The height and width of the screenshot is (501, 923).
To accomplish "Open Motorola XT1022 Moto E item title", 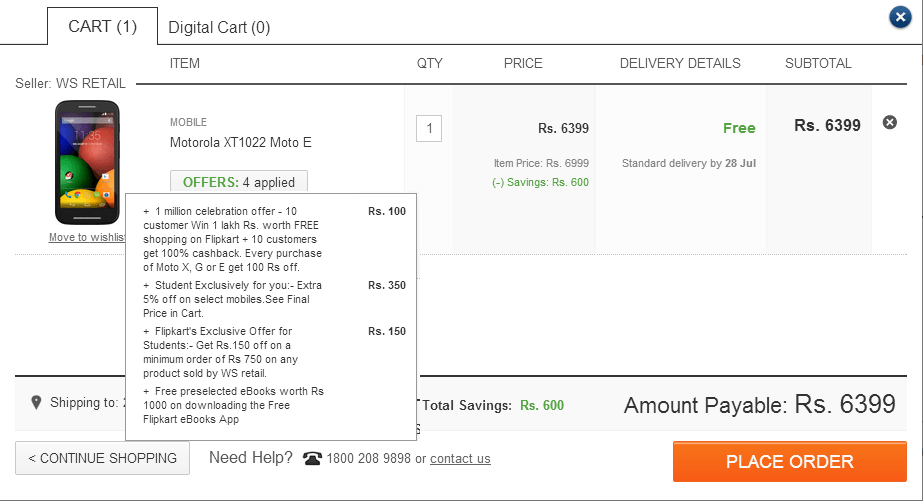I will point(241,142).
